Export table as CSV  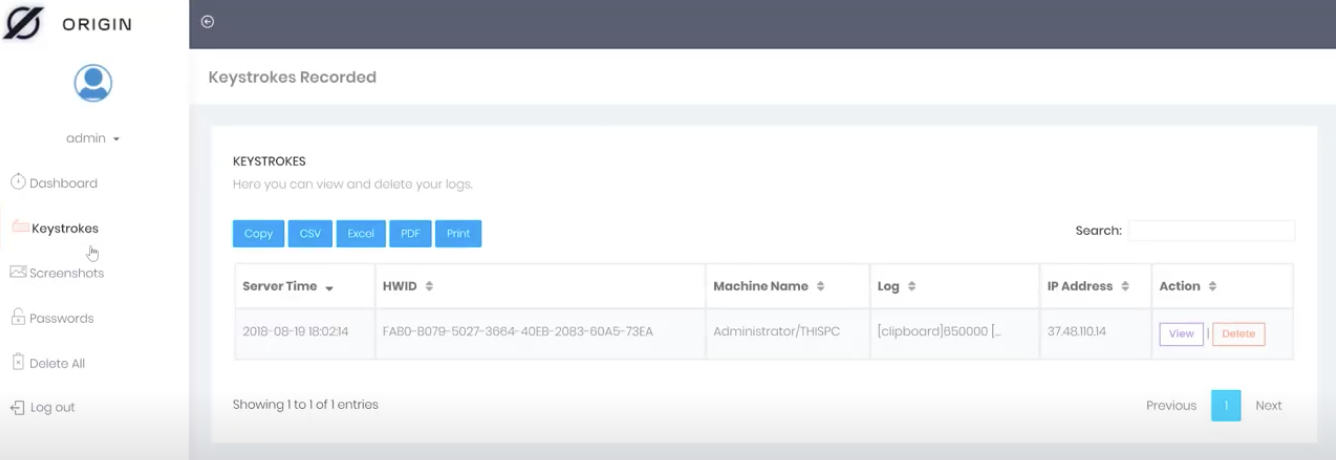pyautogui.click(x=310, y=233)
